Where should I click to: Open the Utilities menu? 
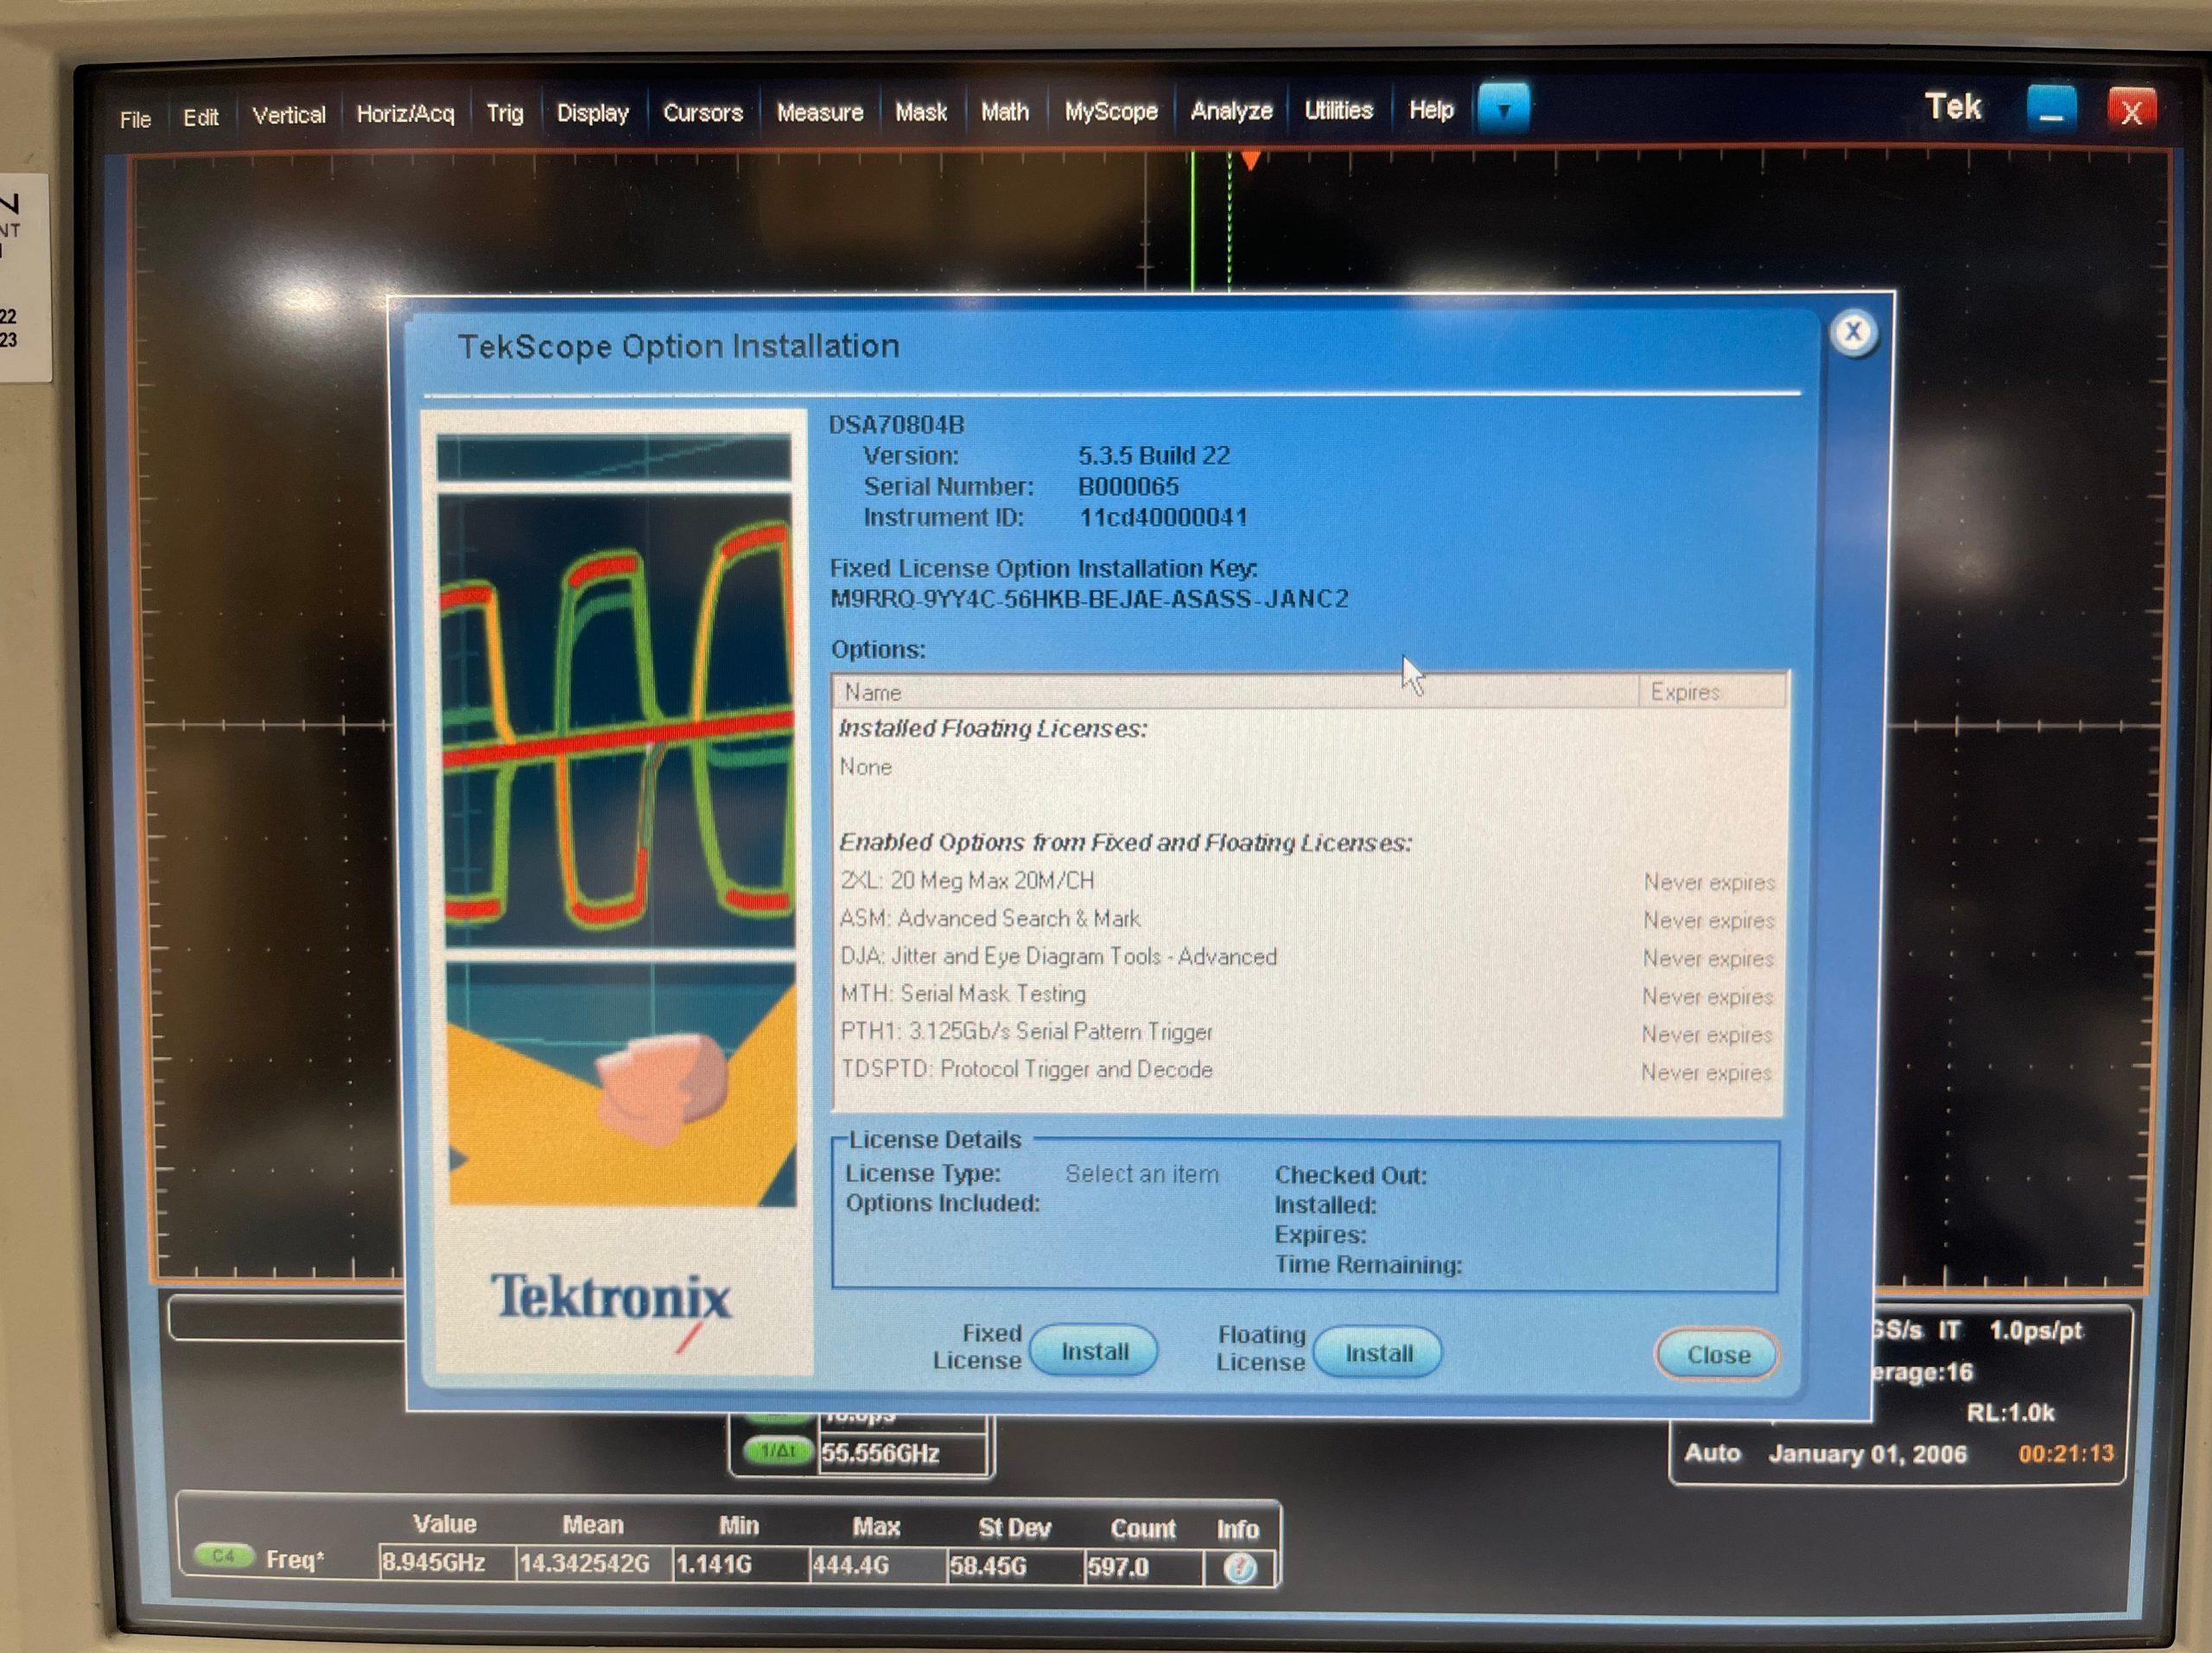1338,110
